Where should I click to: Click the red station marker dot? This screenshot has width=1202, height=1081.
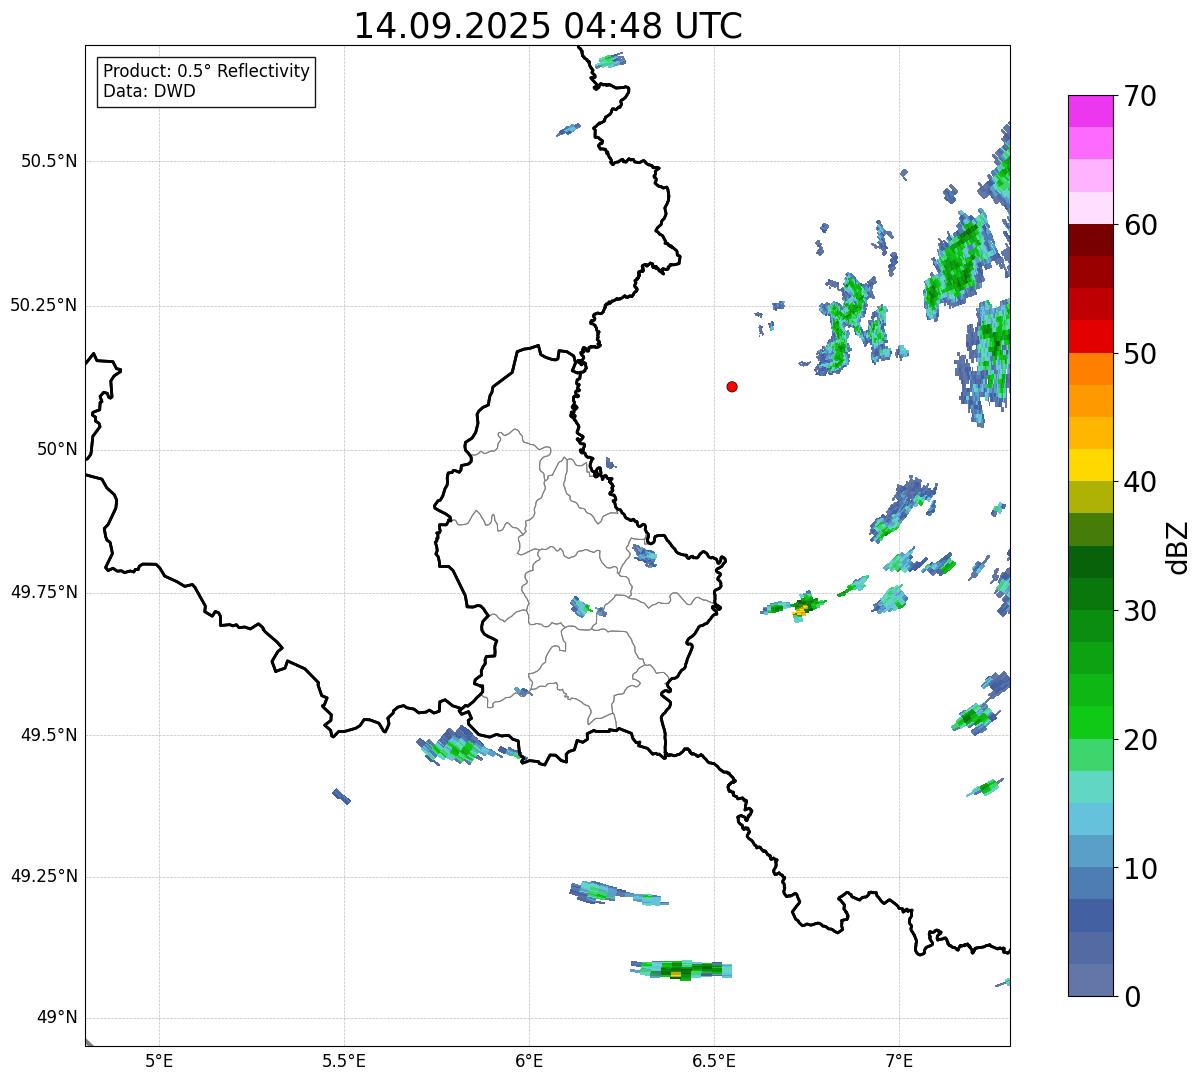click(732, 386)
